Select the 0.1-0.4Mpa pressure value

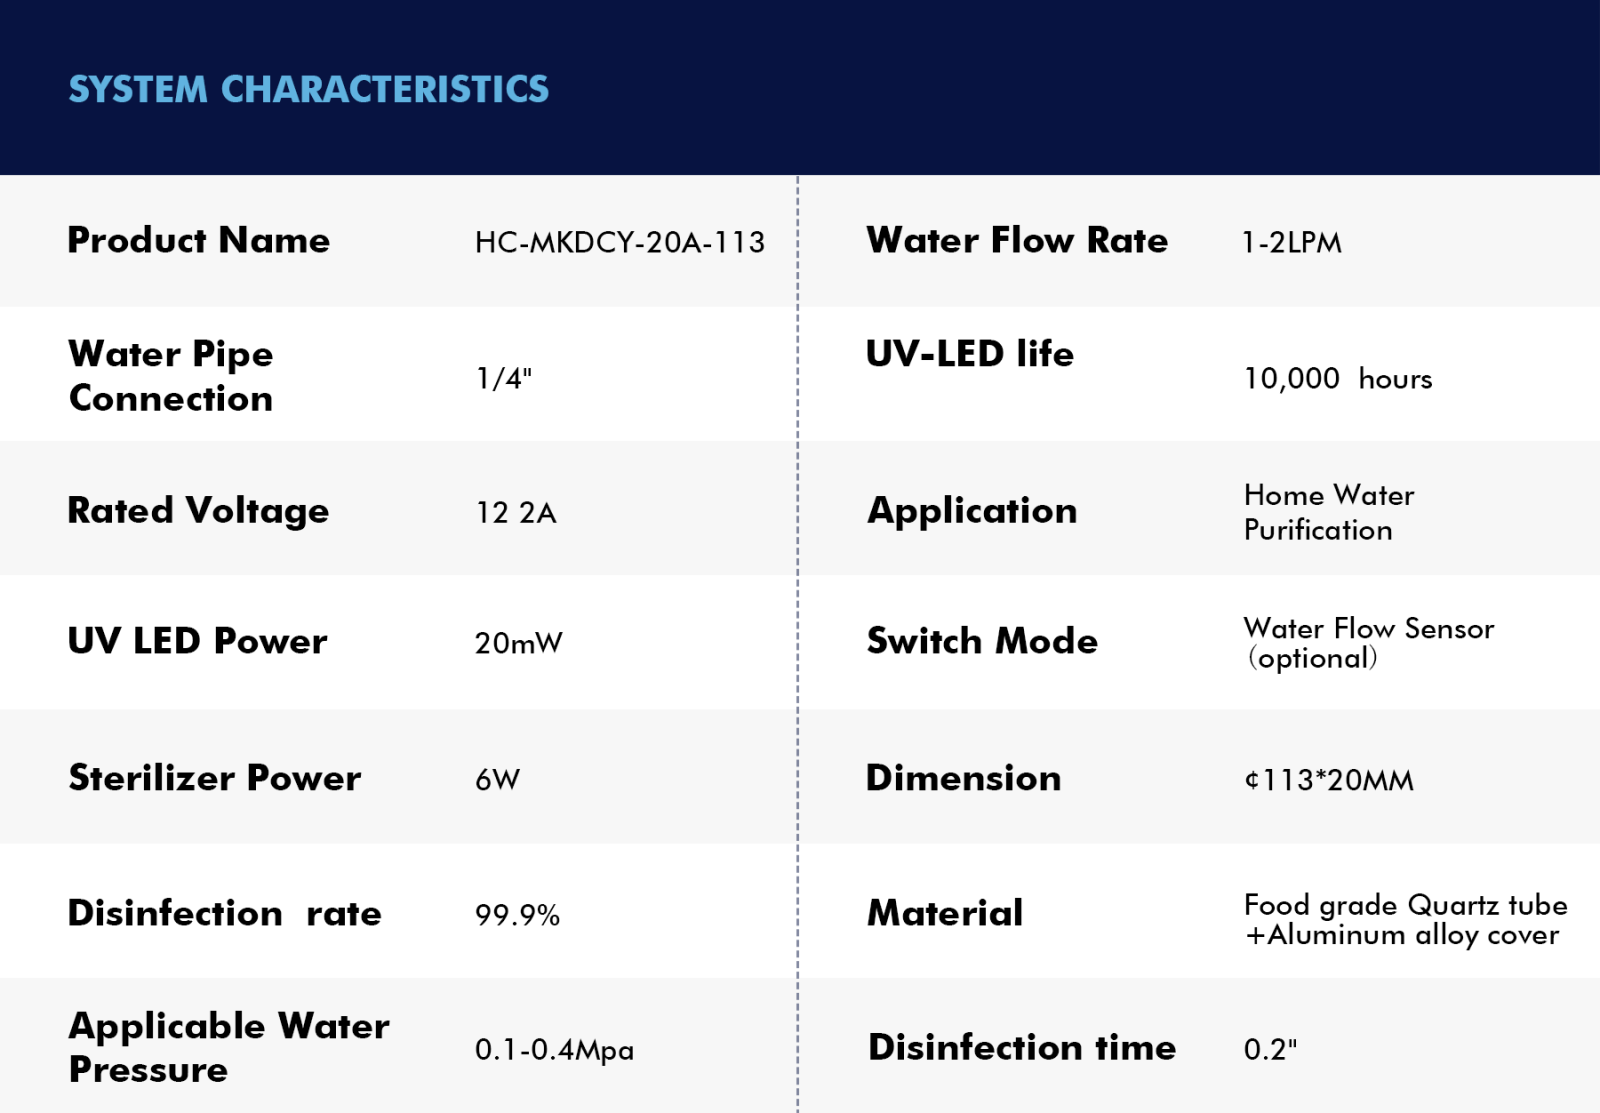click(x=554, y=1050)
